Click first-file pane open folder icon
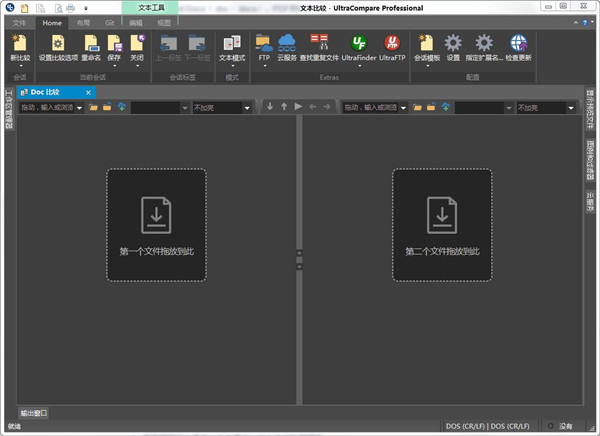The width and height of the screenshot is (600, 436). click(93, 107)
